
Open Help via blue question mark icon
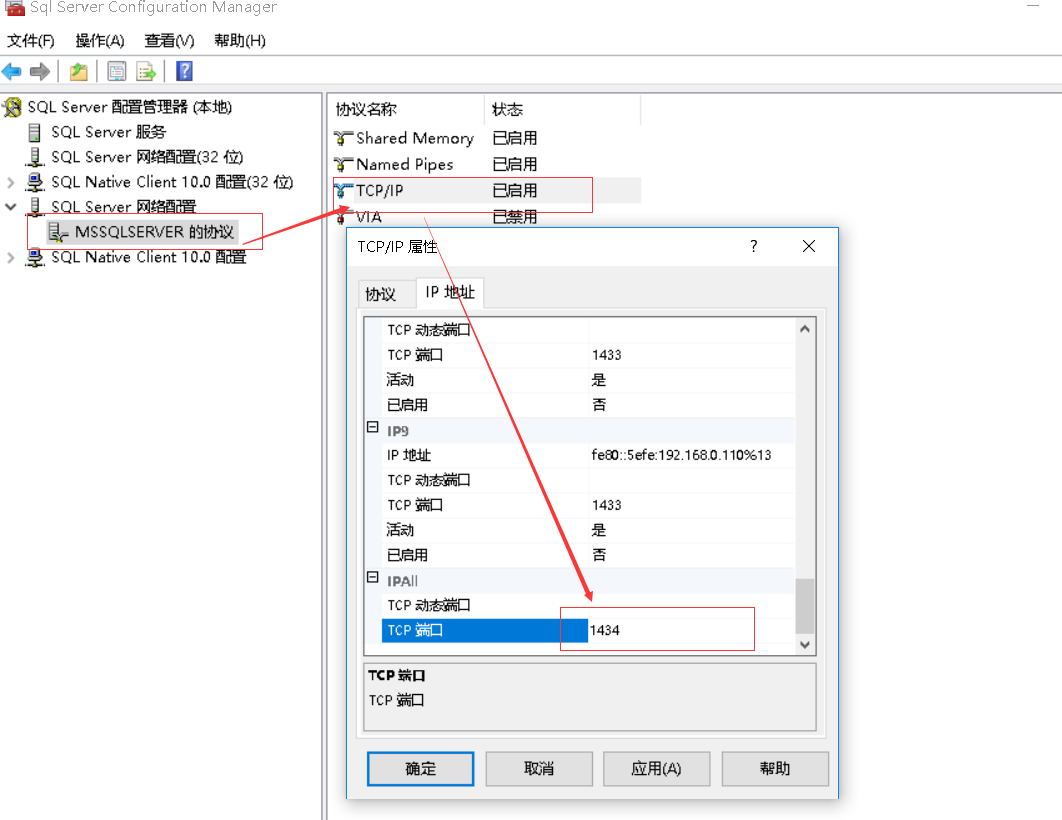[184, 72]
